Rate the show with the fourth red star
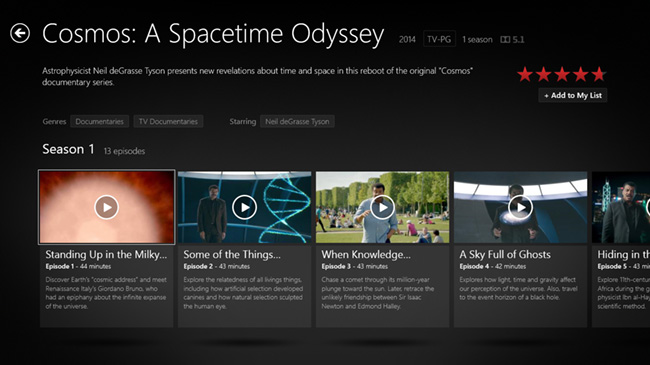The width and height of the screenshot is (650, 365). click(581, 75)
